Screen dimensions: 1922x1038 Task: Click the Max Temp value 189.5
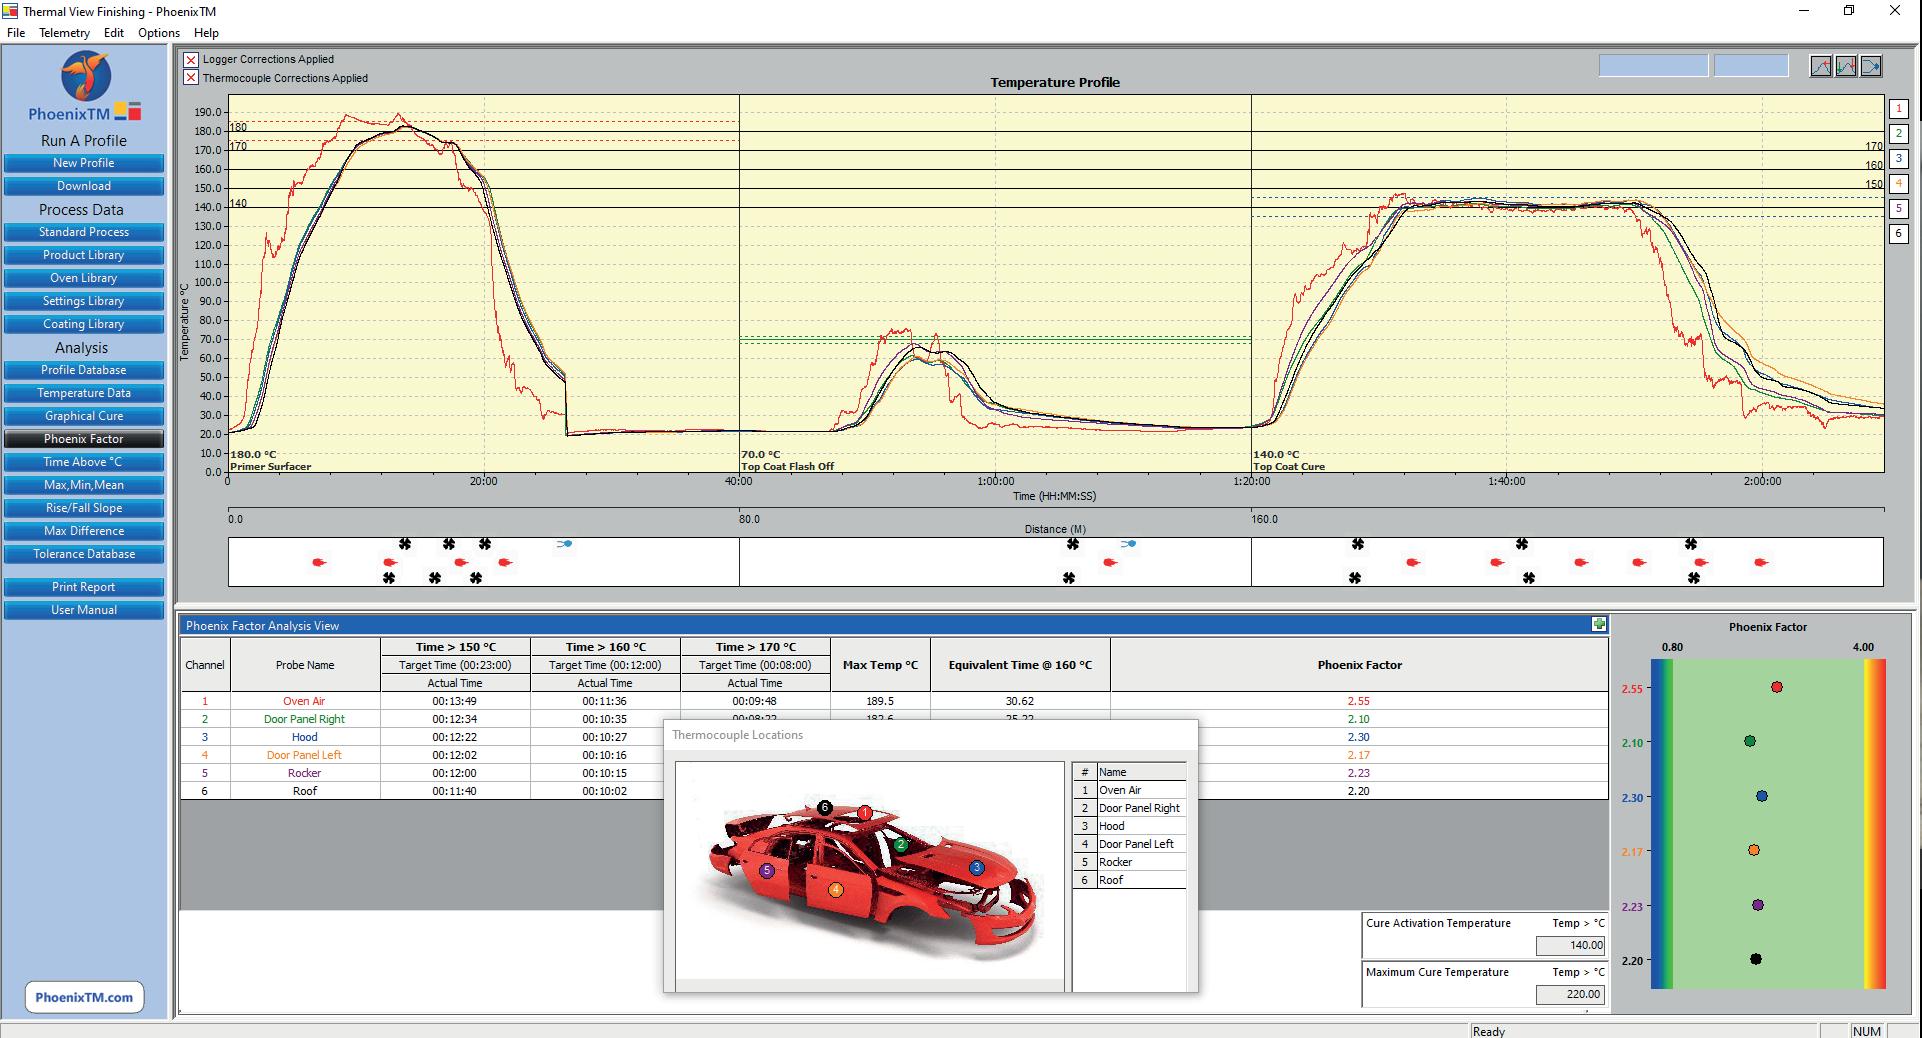tap(880, 701)
